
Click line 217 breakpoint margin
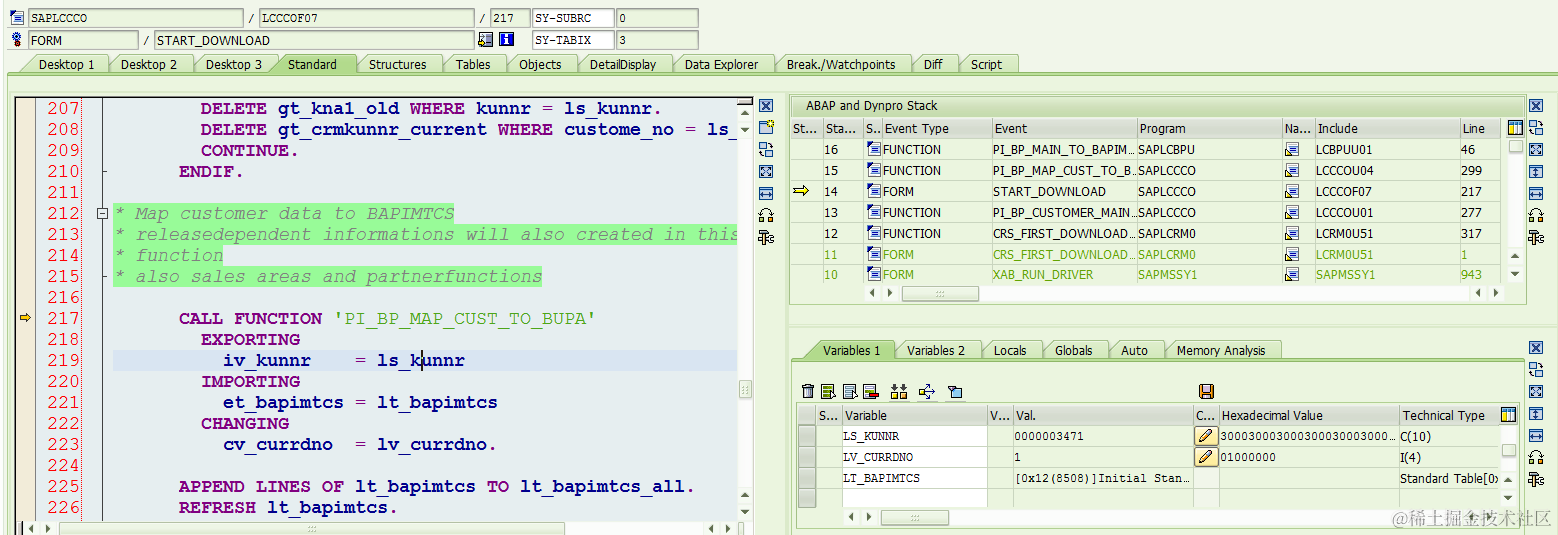coord(26,318)
